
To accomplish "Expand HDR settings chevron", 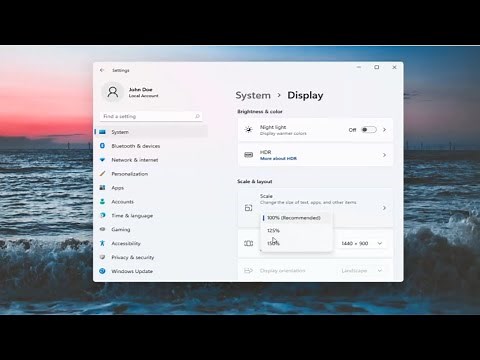I will click(x=384, y=155).
